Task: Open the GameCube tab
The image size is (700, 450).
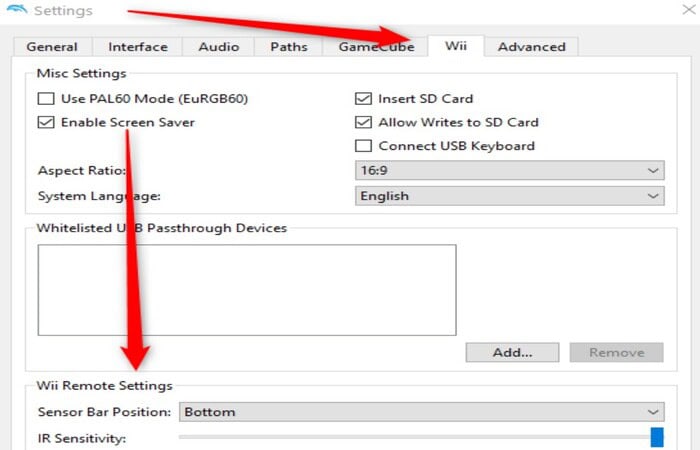Action: [x=376, y=47]
